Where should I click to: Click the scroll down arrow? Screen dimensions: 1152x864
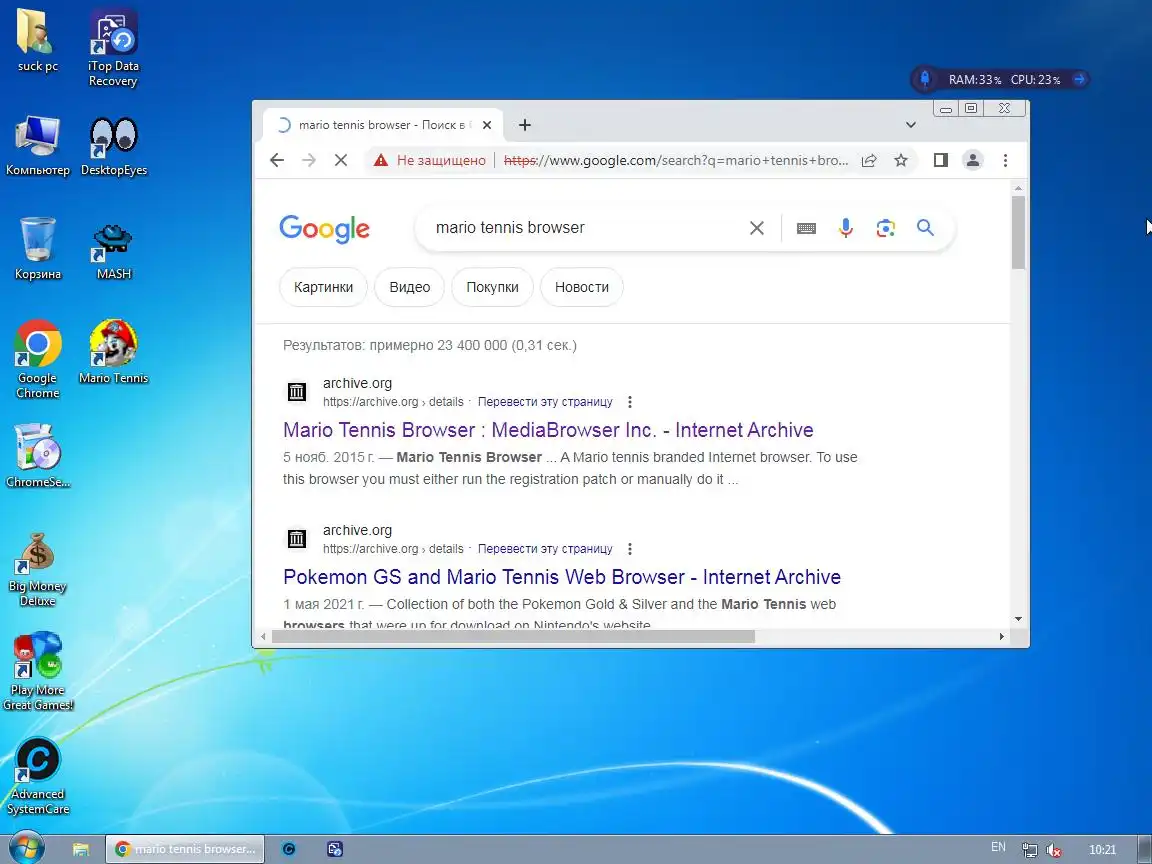pos(1018,619)
